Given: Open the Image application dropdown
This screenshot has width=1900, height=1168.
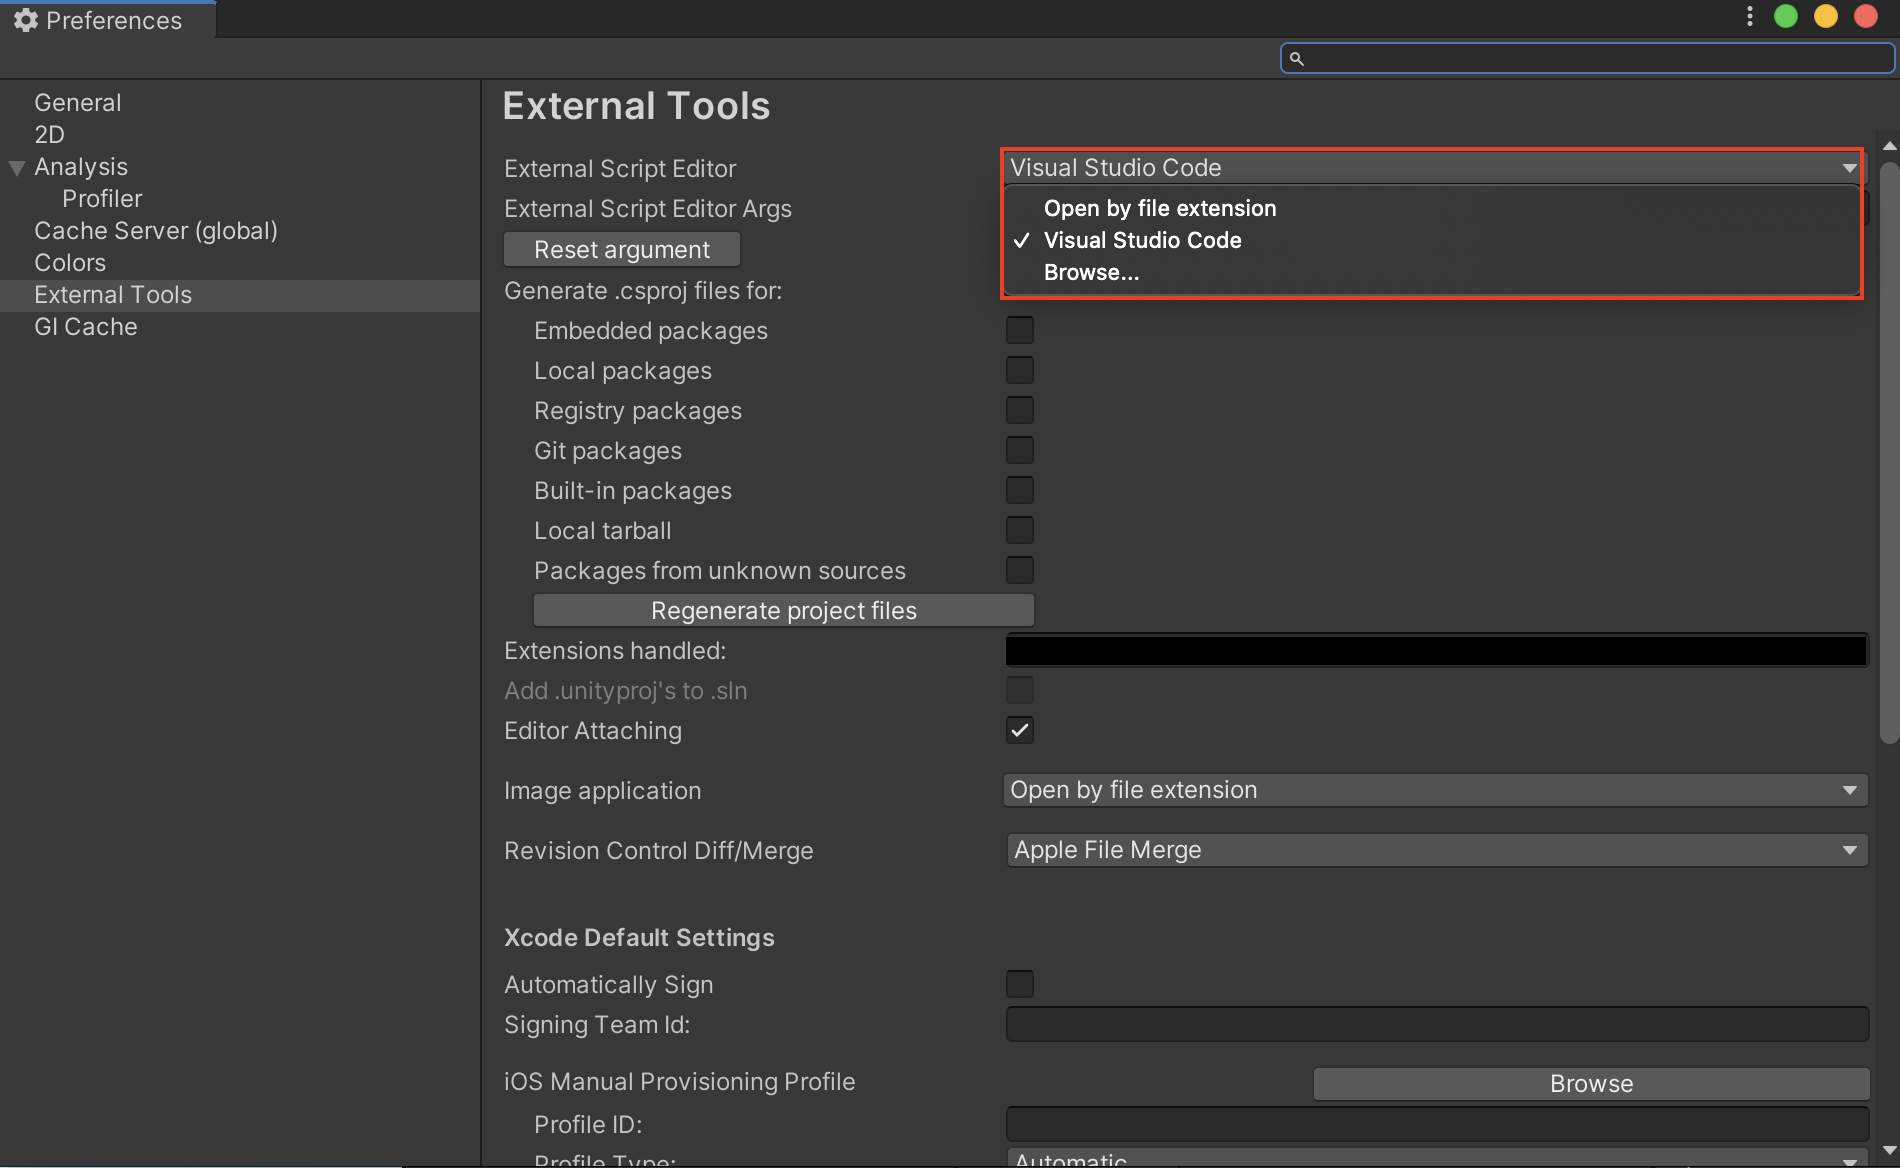Looking at the screenshot, I should click(x=1435, y=789).
